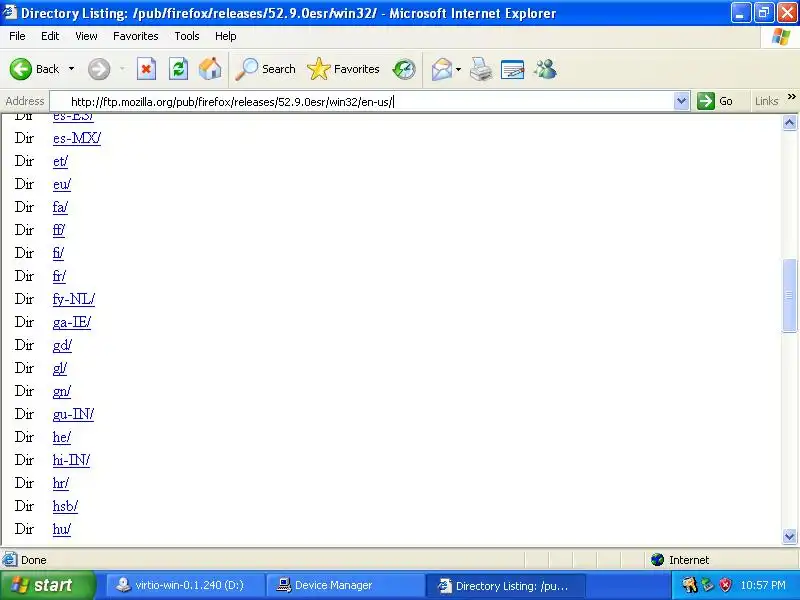
Task: Expand the Address bar dropdown arrow
Action: (x=681, y=102)
